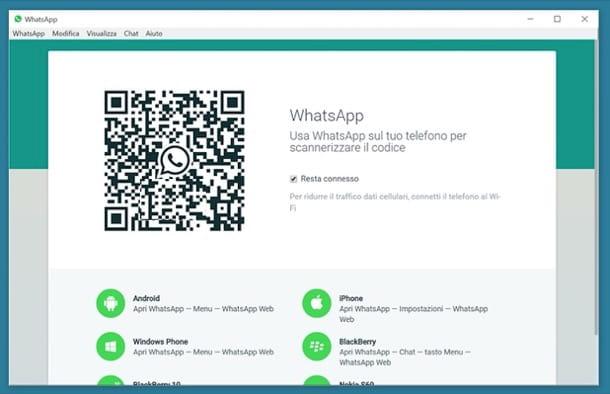Click the vertical scrollbar on the right
The height and width of the screenshot is (394, 610).
click(x=596, y=187)
